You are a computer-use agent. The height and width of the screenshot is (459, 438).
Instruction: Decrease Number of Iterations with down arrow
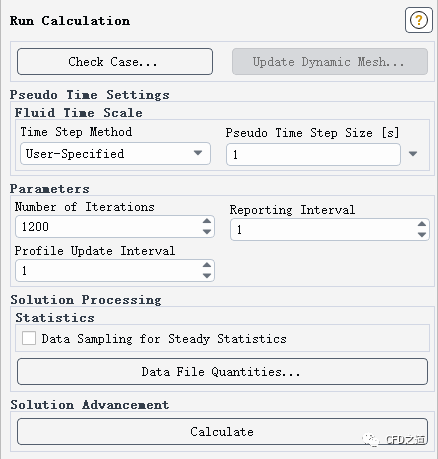coord(207,232)
